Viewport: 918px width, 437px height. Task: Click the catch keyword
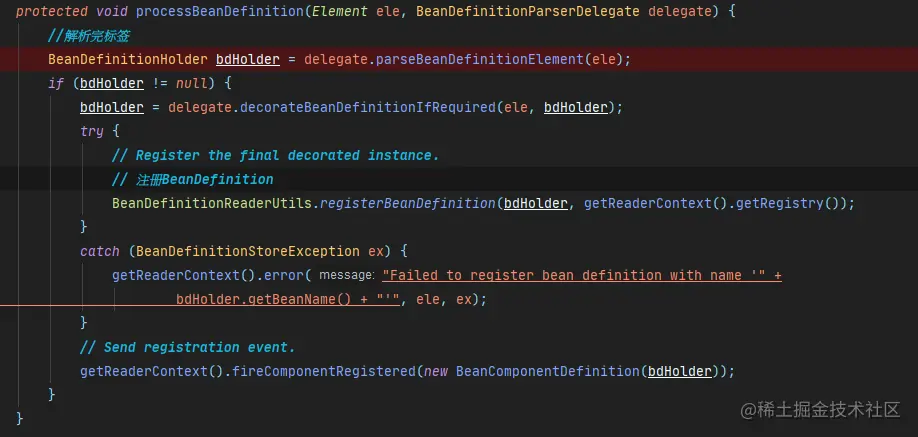click(100, 251)
